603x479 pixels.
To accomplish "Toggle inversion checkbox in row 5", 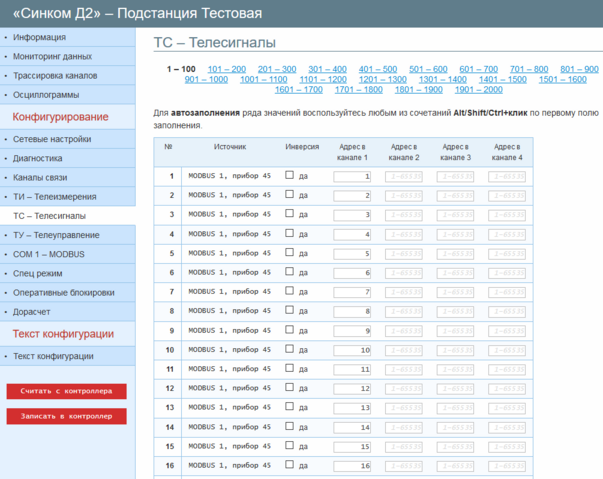I will tap(290, 253).
